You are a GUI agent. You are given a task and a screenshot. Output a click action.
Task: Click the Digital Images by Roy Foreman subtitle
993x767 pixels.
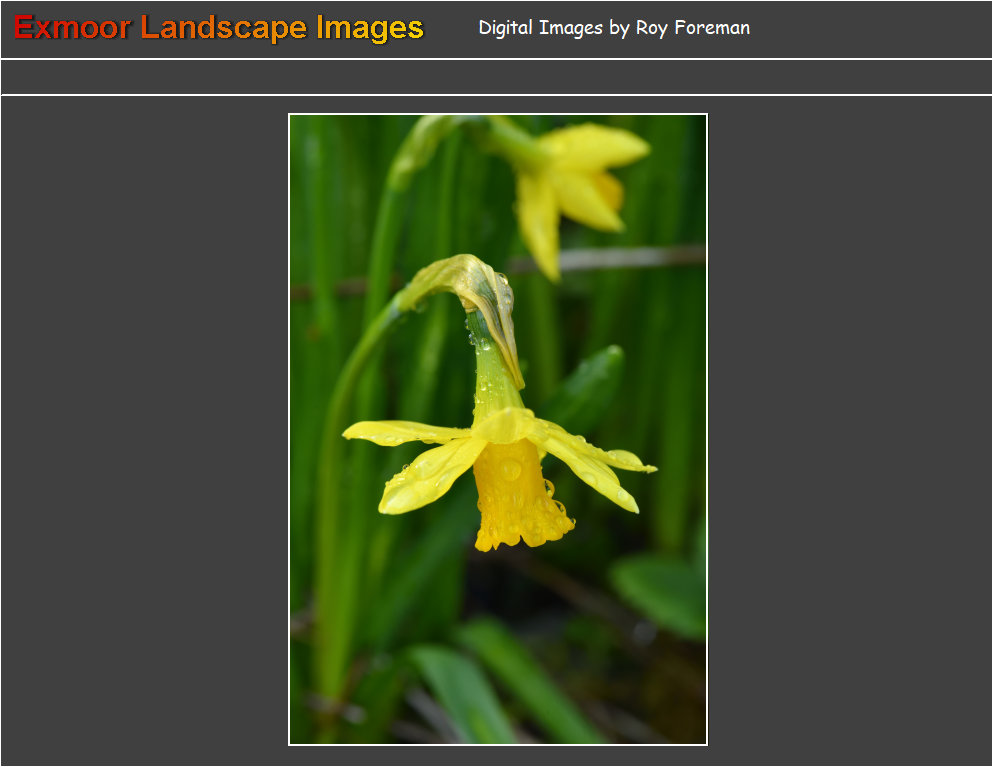pos(613,28)
